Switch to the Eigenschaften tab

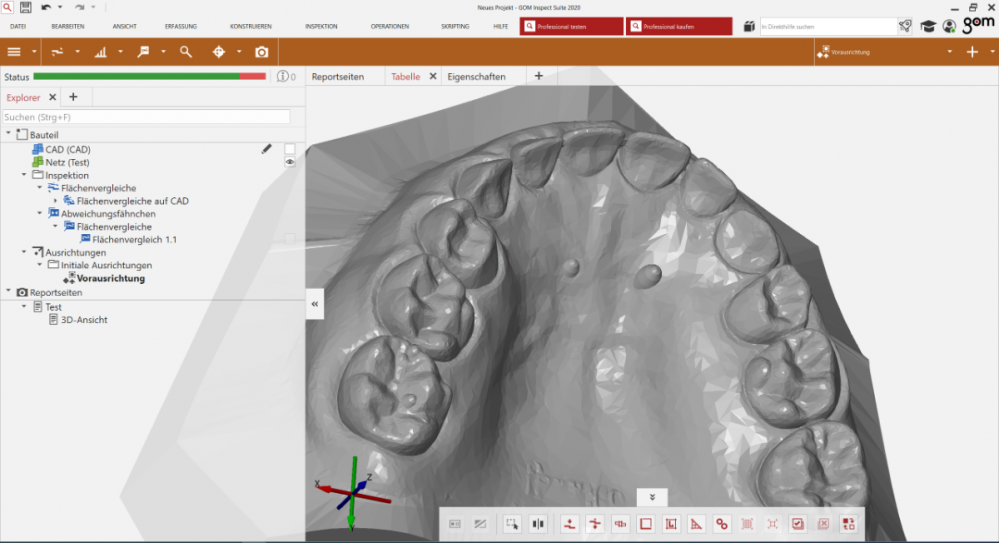pyautogui.click(x=476, y=76)
